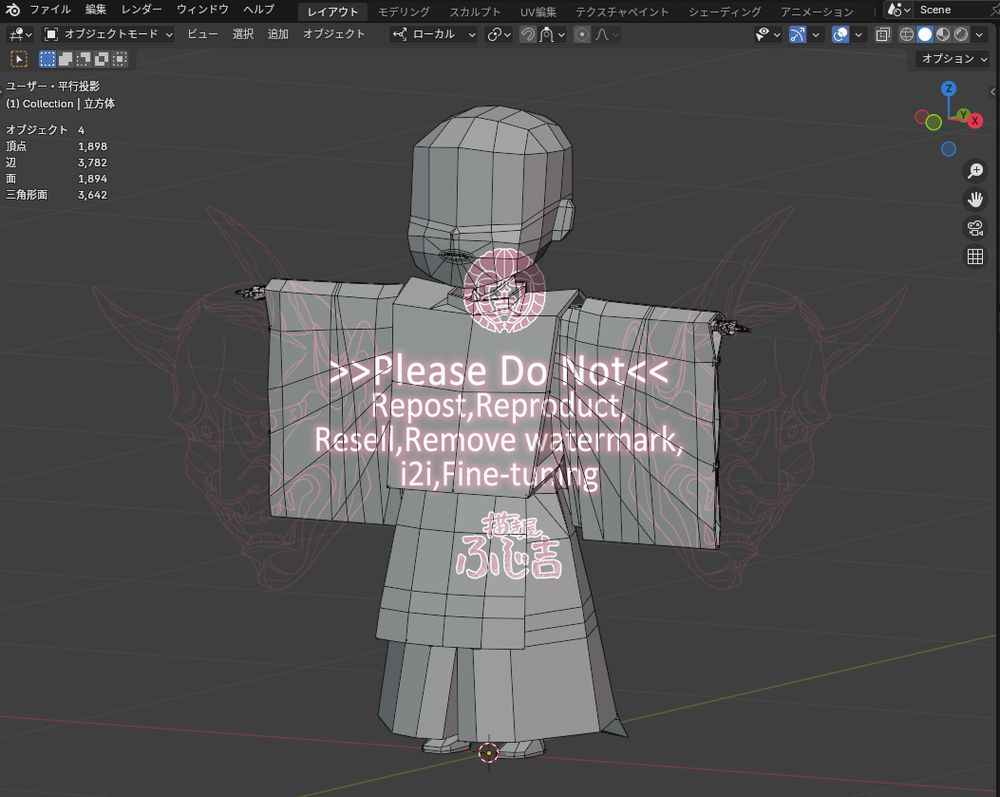Click the pan hand navigation icon
This screenshot has width=1000, height=797.
975,200
